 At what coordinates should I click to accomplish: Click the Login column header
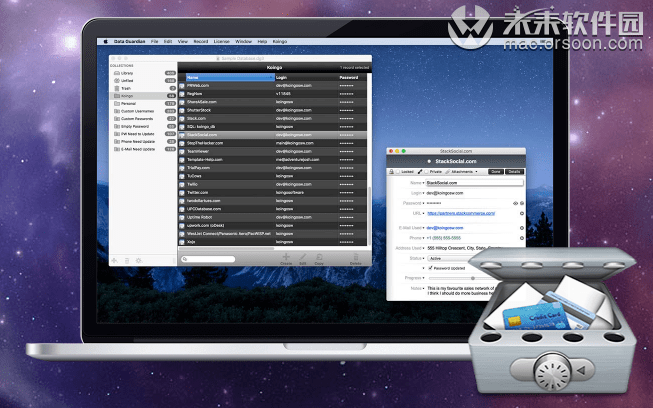[x=306, y=77]
